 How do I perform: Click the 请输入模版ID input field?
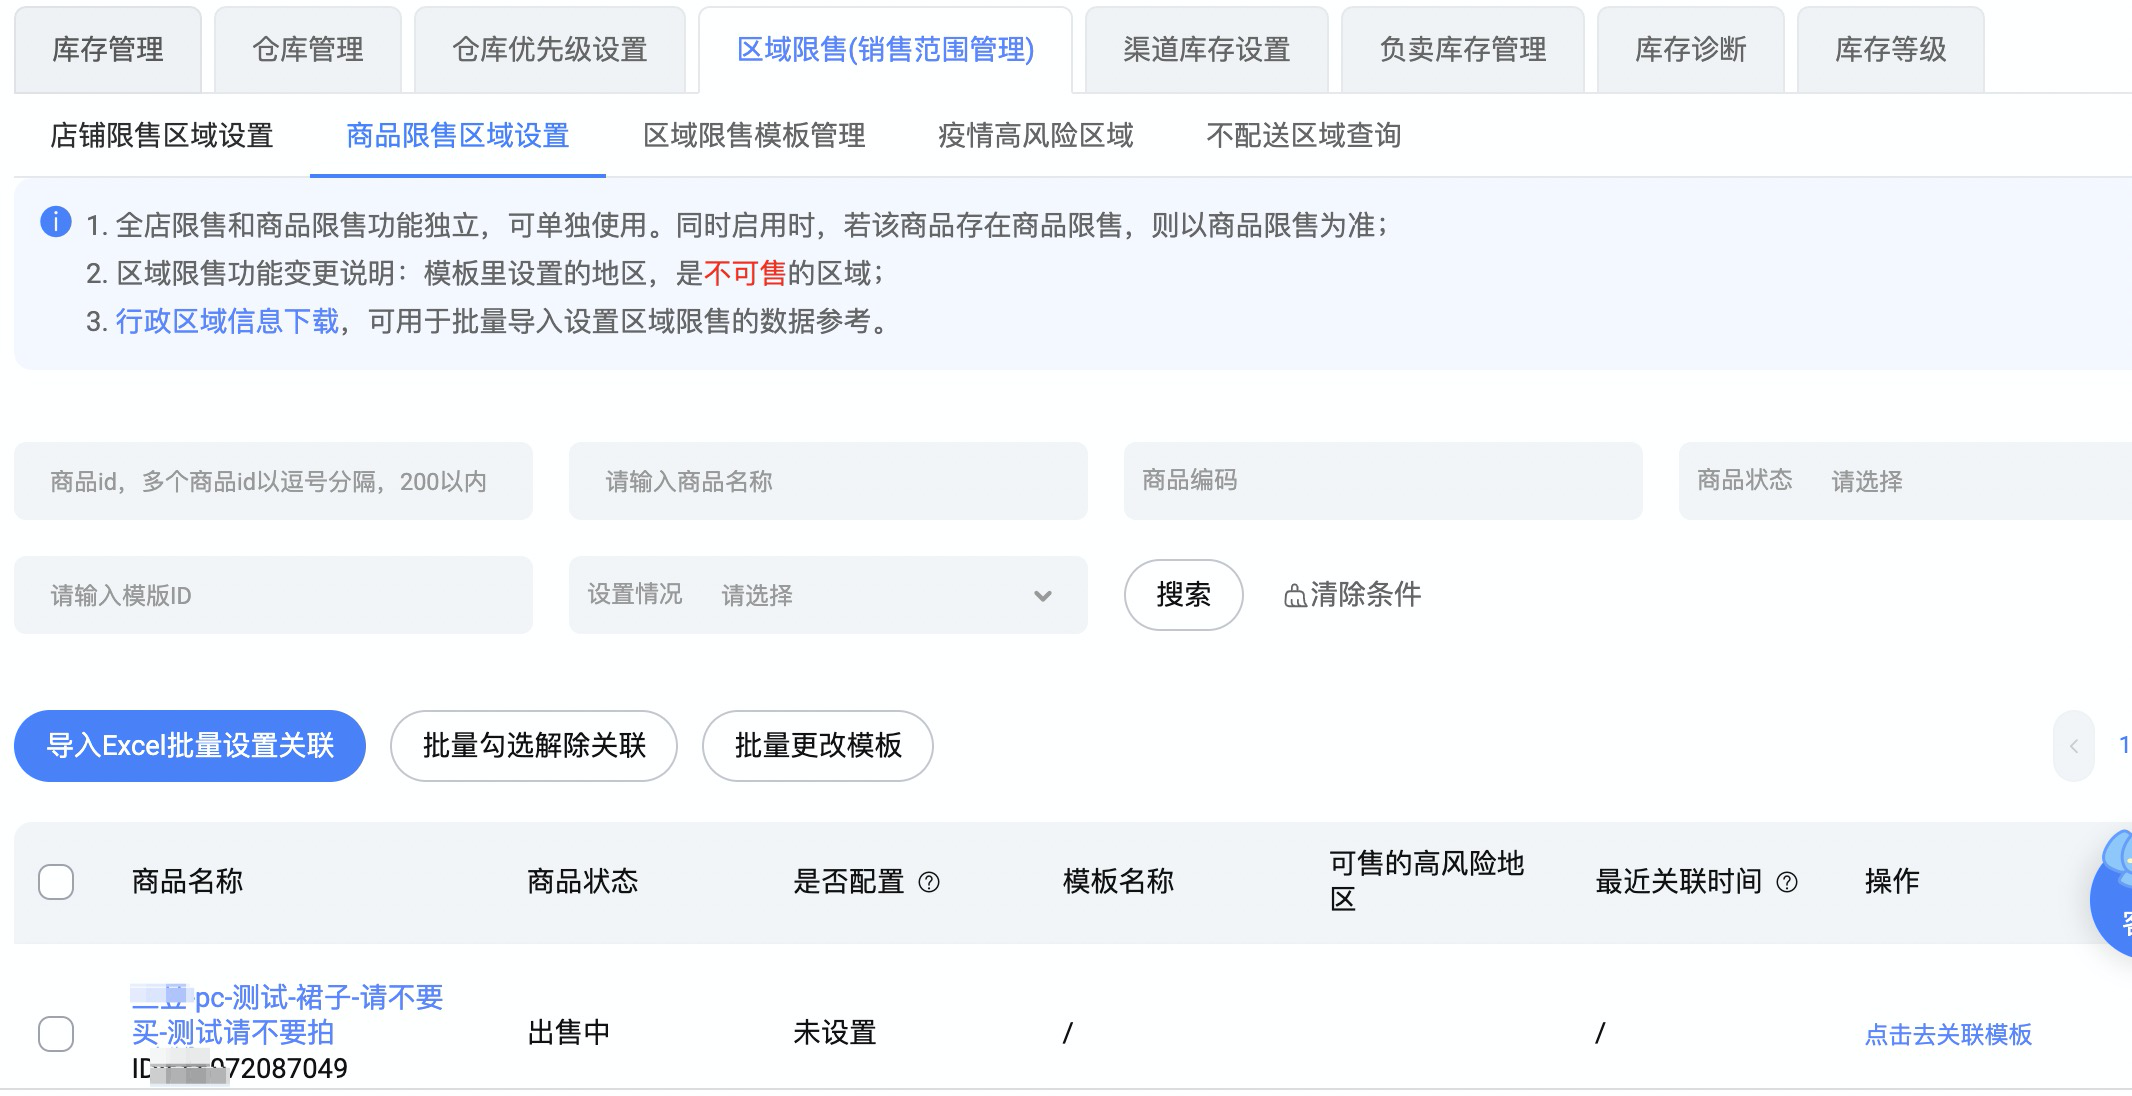pyautogui.click(x=272, y=595)
